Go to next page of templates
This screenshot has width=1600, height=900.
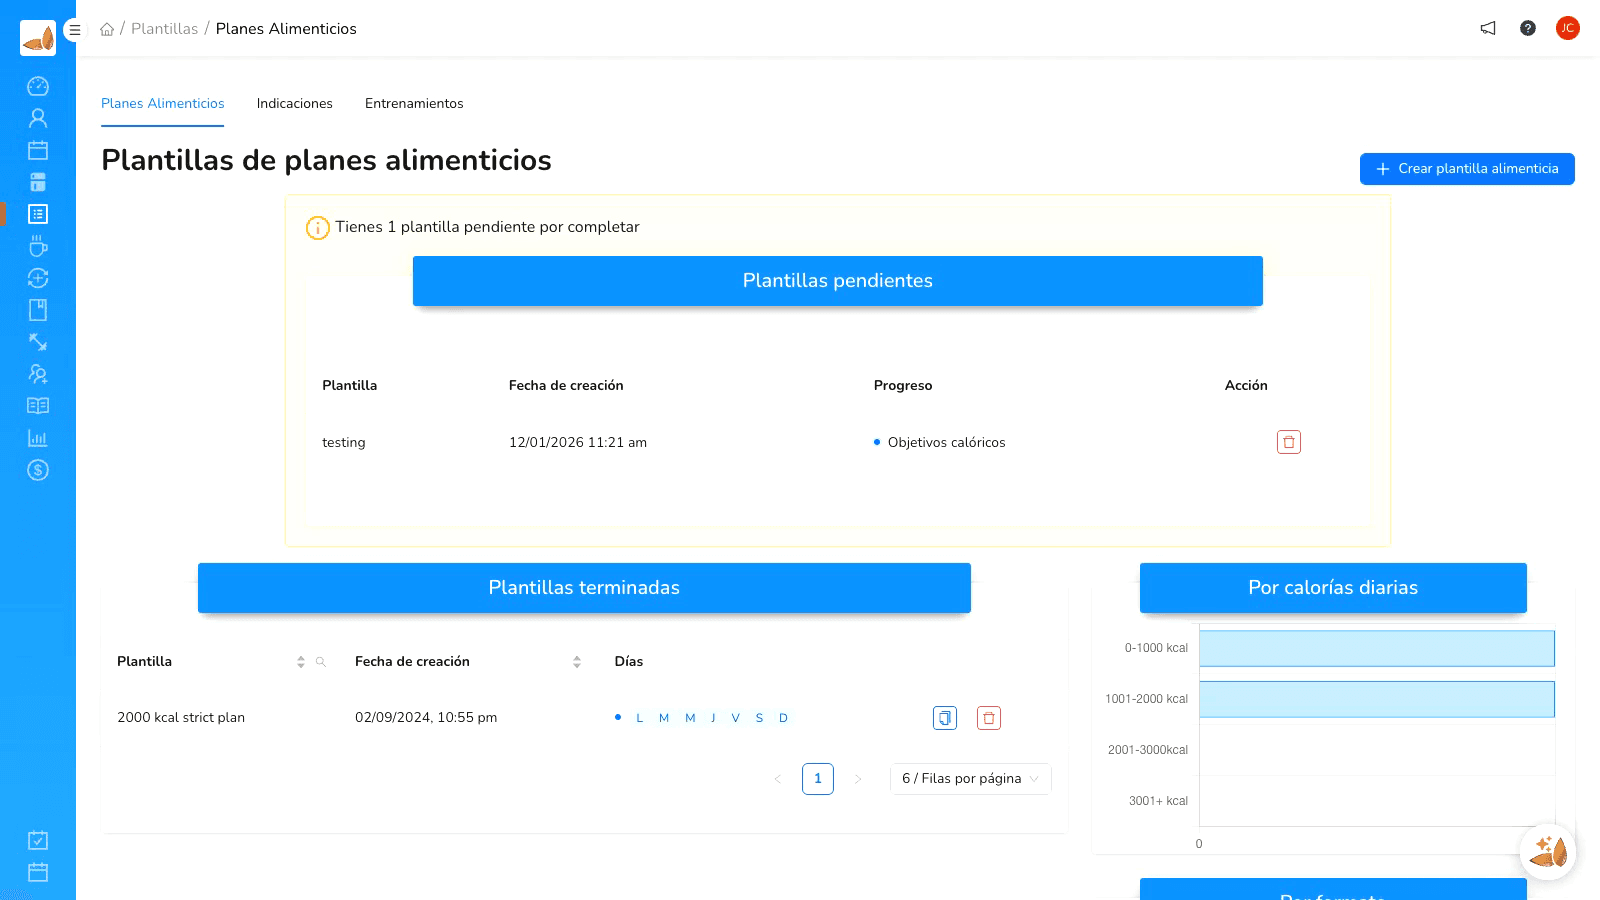click(x=858, y=779)
